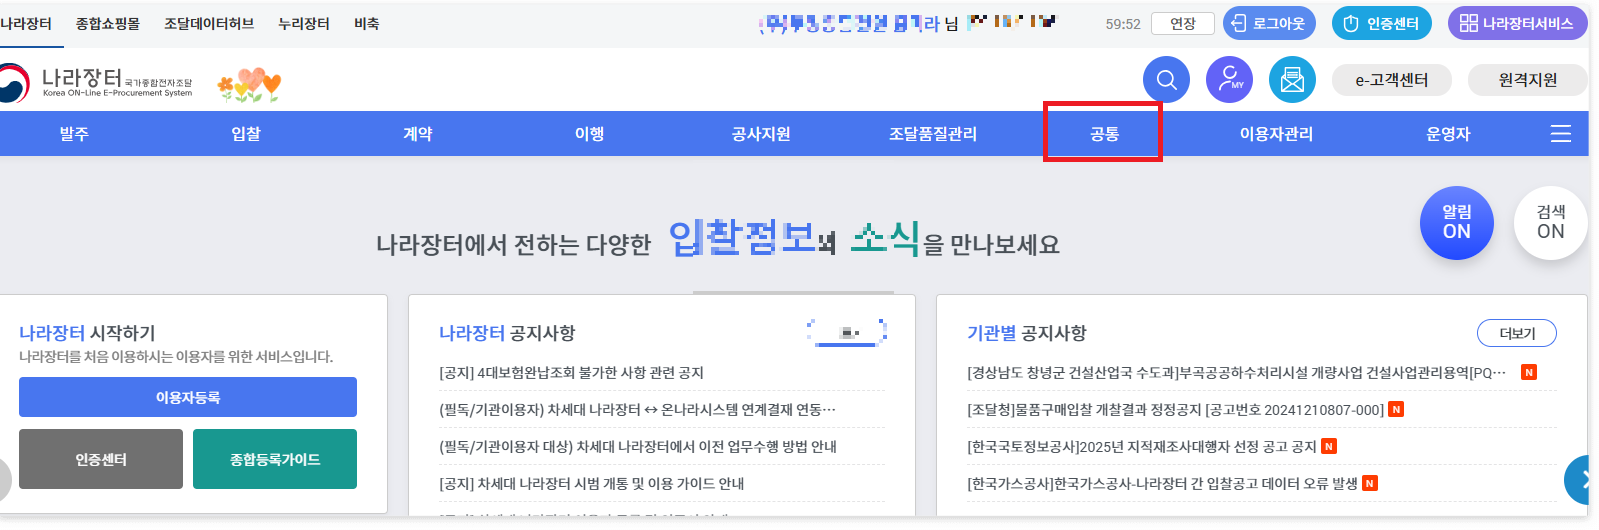Open e-고객센터

coord(1392,80)
